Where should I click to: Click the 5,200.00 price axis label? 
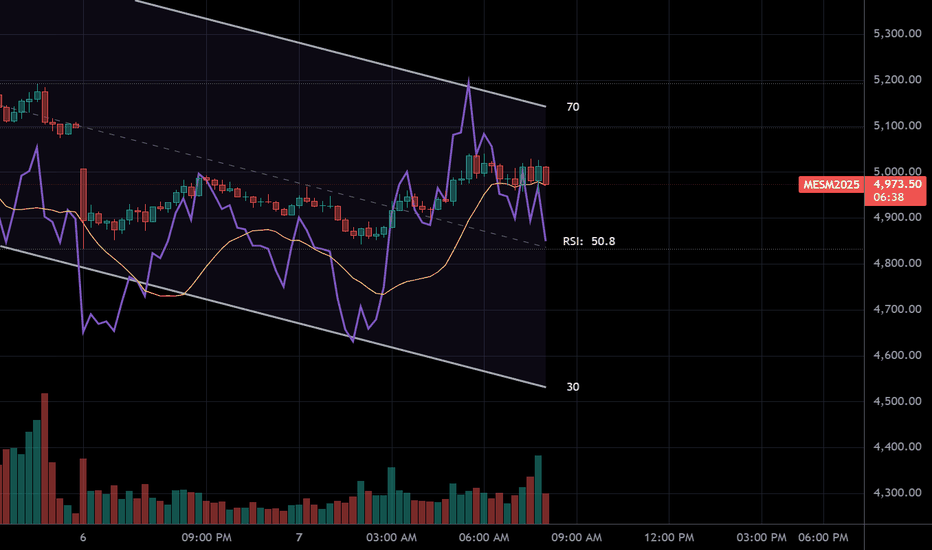click(898, 80)
